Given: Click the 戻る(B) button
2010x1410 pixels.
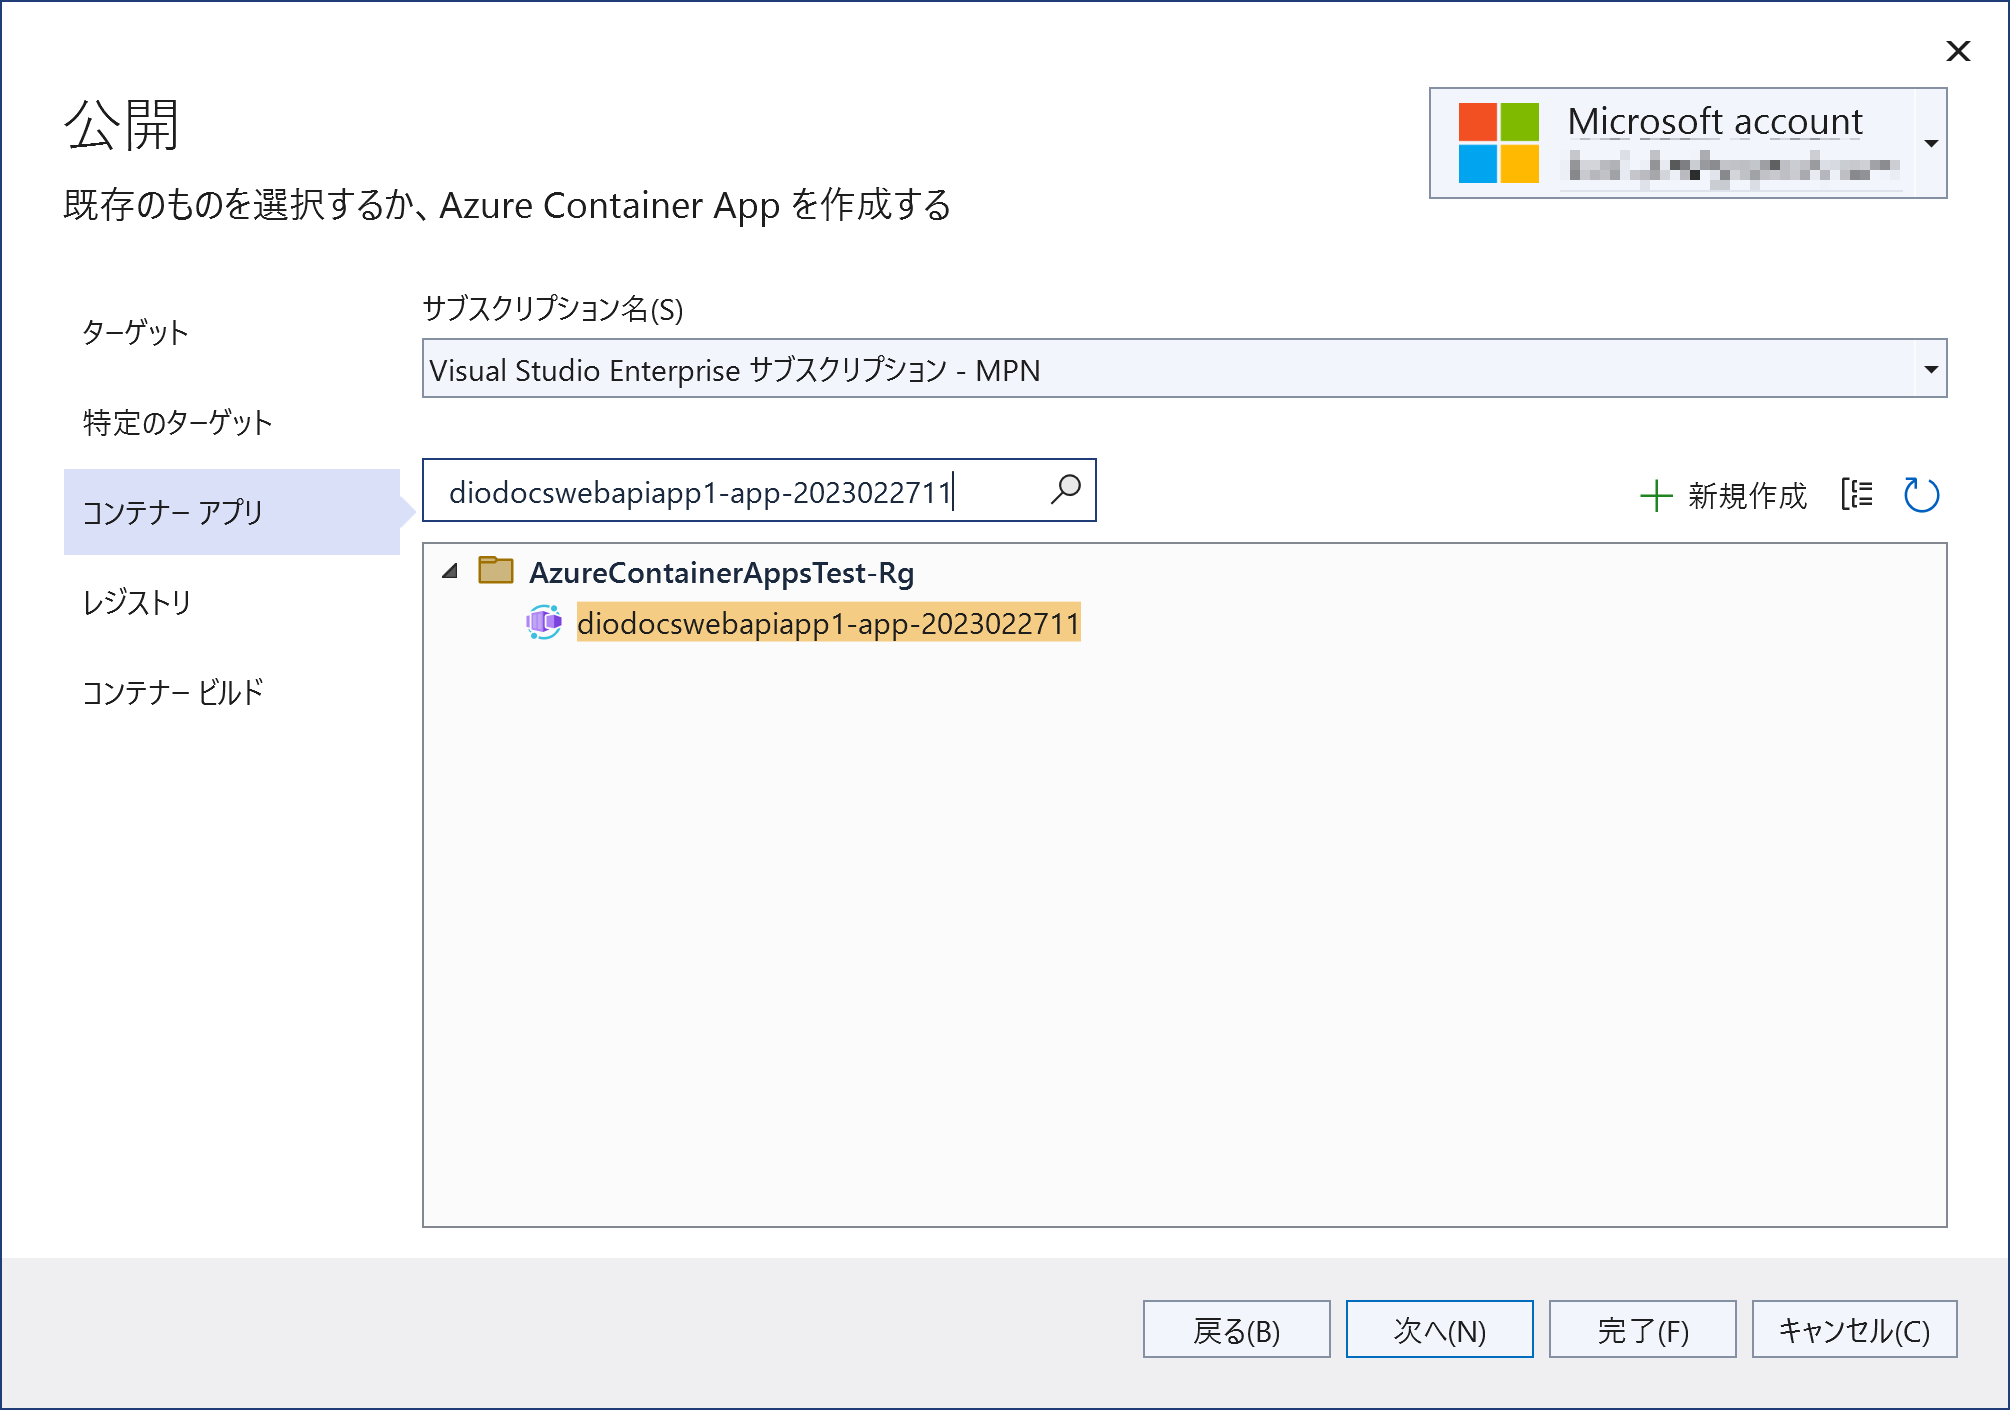Looking at the screenshot, I should tap(1236, 1330).
